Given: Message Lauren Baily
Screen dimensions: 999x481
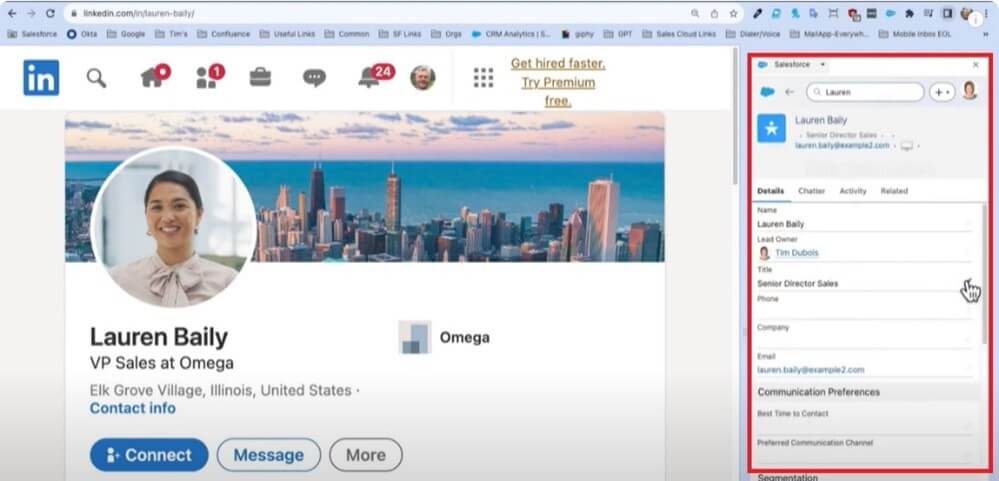Looking at the screenshot, I should tap(268, 455).
